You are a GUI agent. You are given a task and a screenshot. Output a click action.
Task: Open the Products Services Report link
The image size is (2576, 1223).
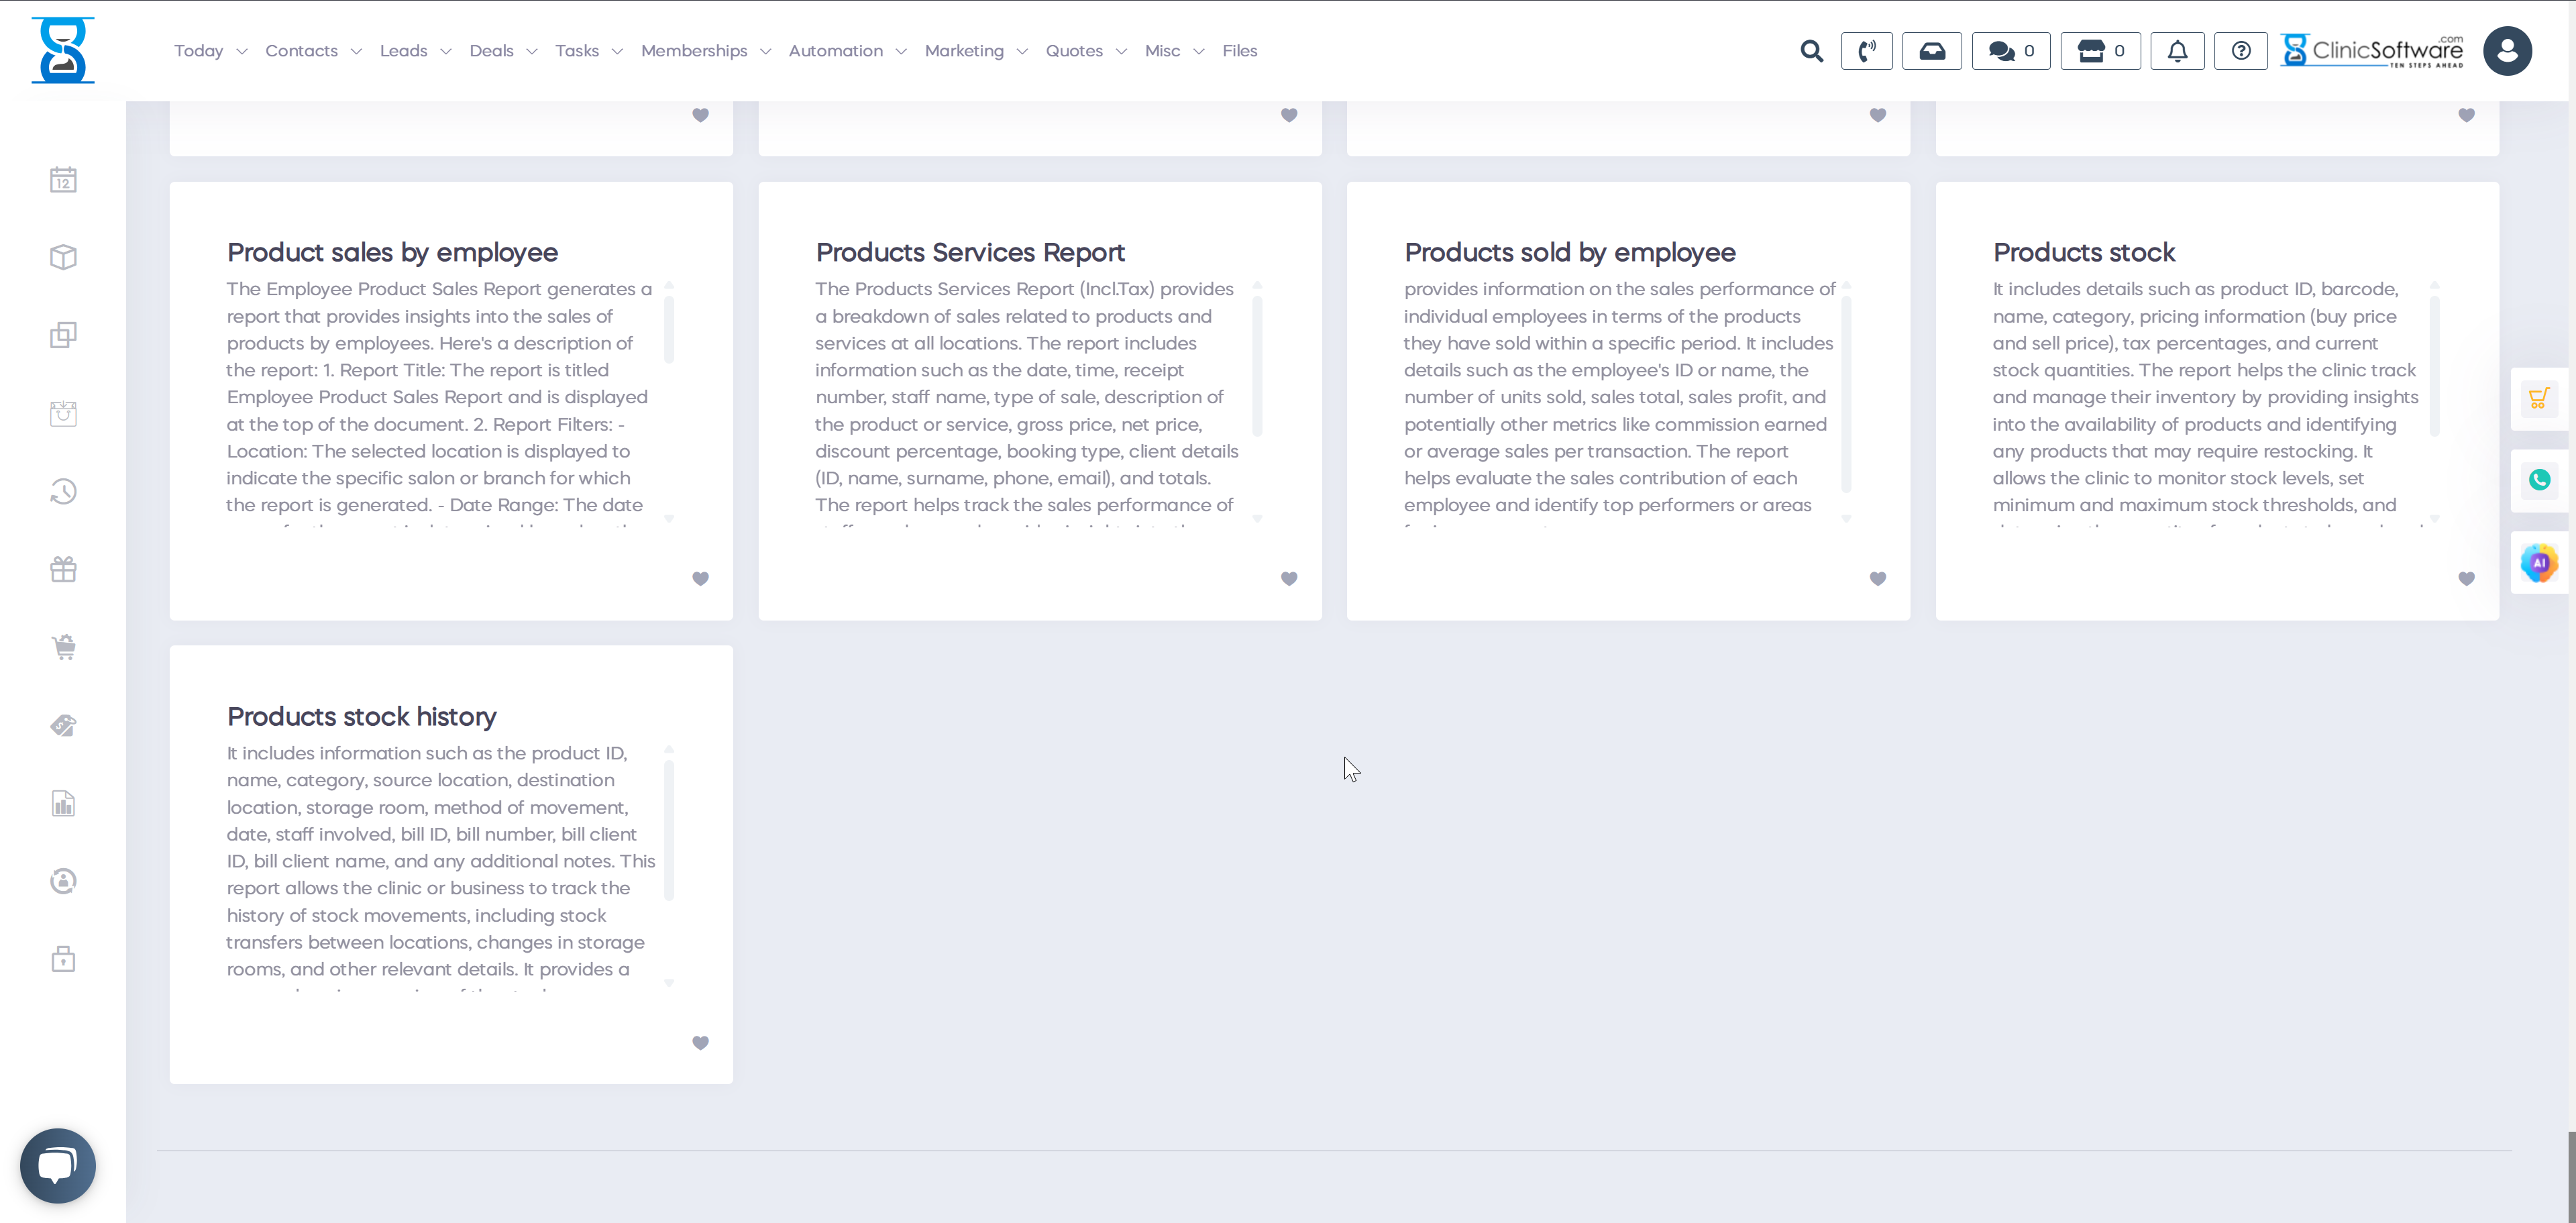(x=969, y=252)
